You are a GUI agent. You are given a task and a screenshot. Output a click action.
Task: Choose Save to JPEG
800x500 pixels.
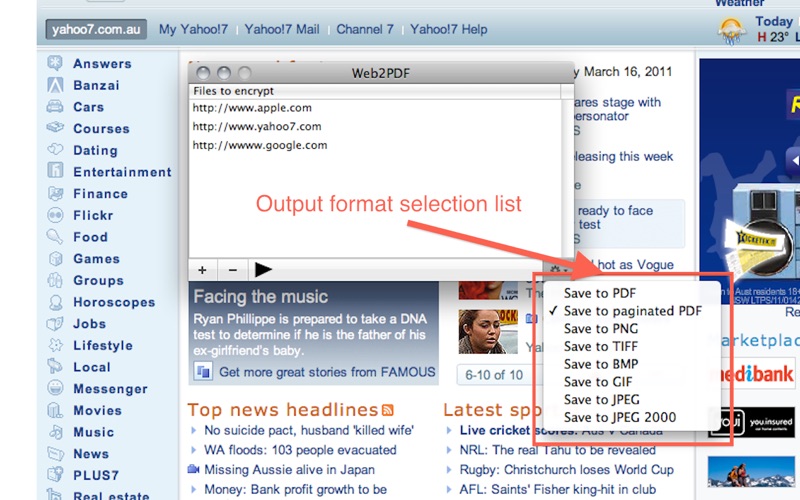[602, 399]
